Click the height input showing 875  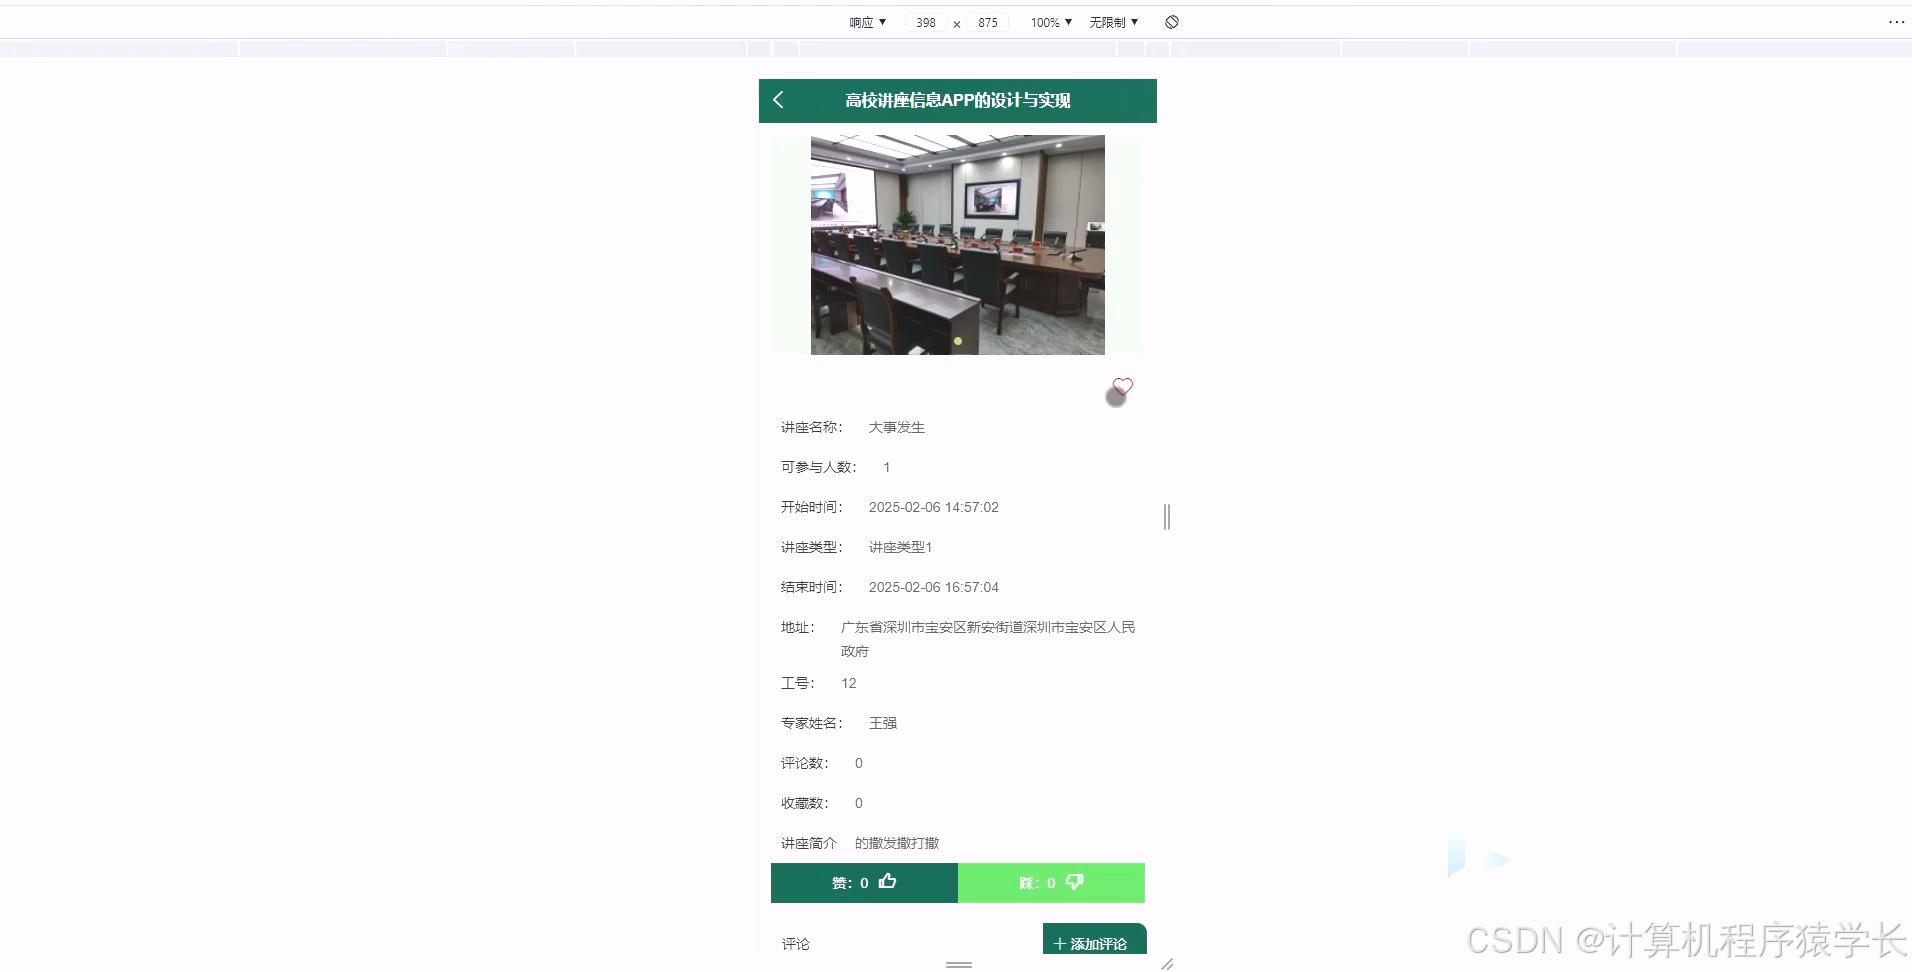tap(988, 21)
